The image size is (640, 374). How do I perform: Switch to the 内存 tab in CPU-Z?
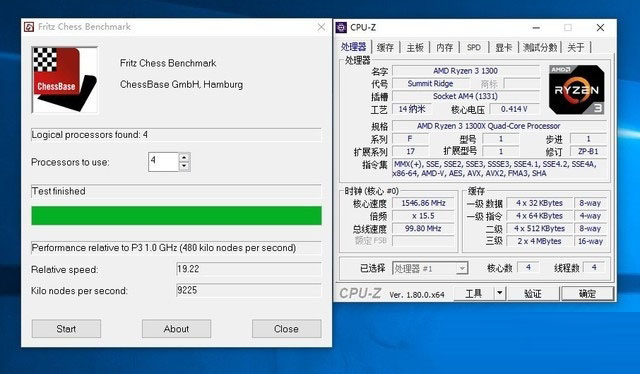click(444, 48)
